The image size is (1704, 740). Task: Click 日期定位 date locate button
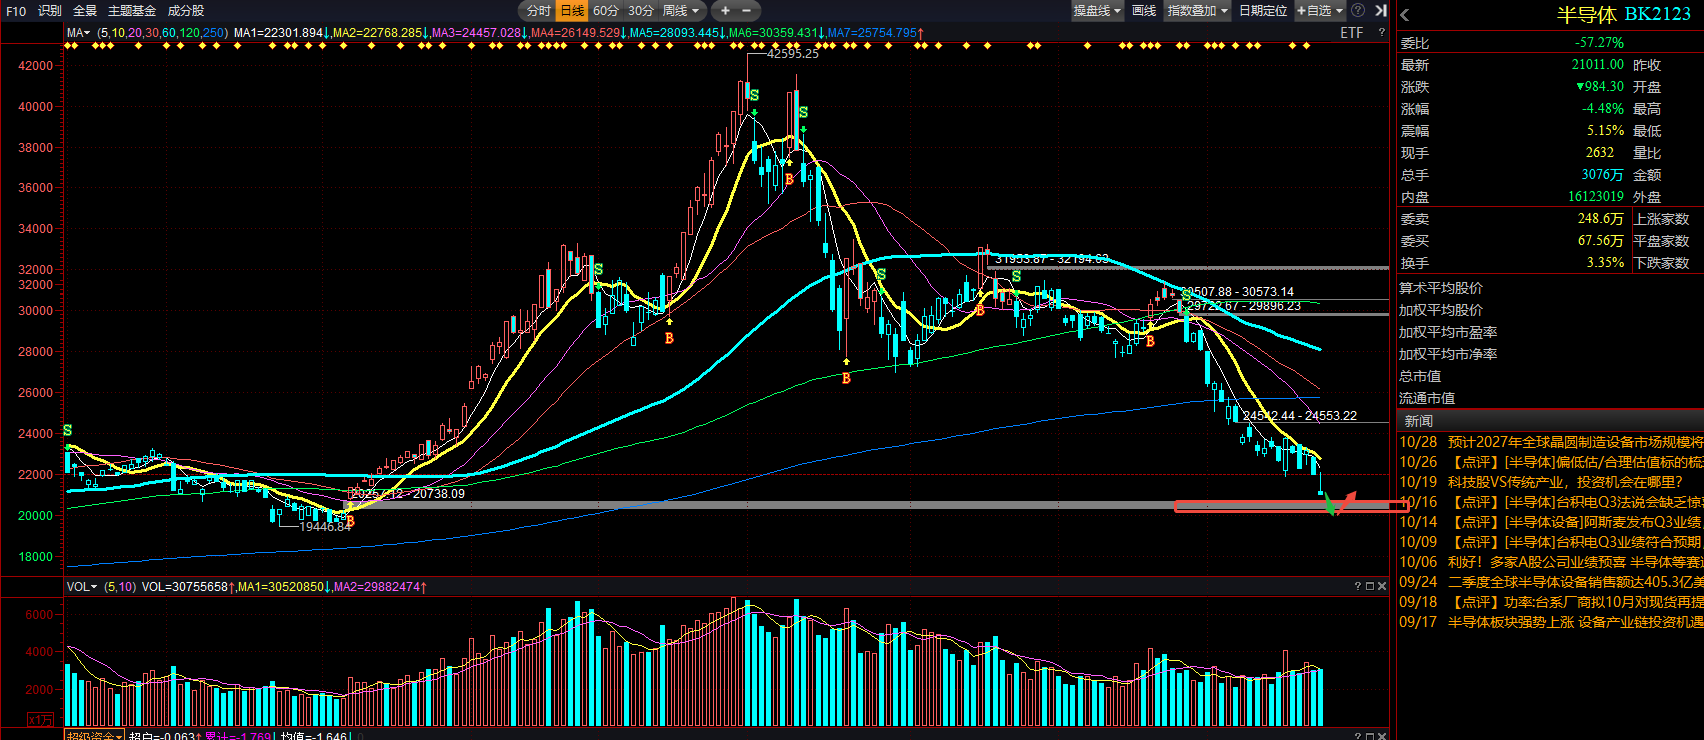[x=1263, y=10]
